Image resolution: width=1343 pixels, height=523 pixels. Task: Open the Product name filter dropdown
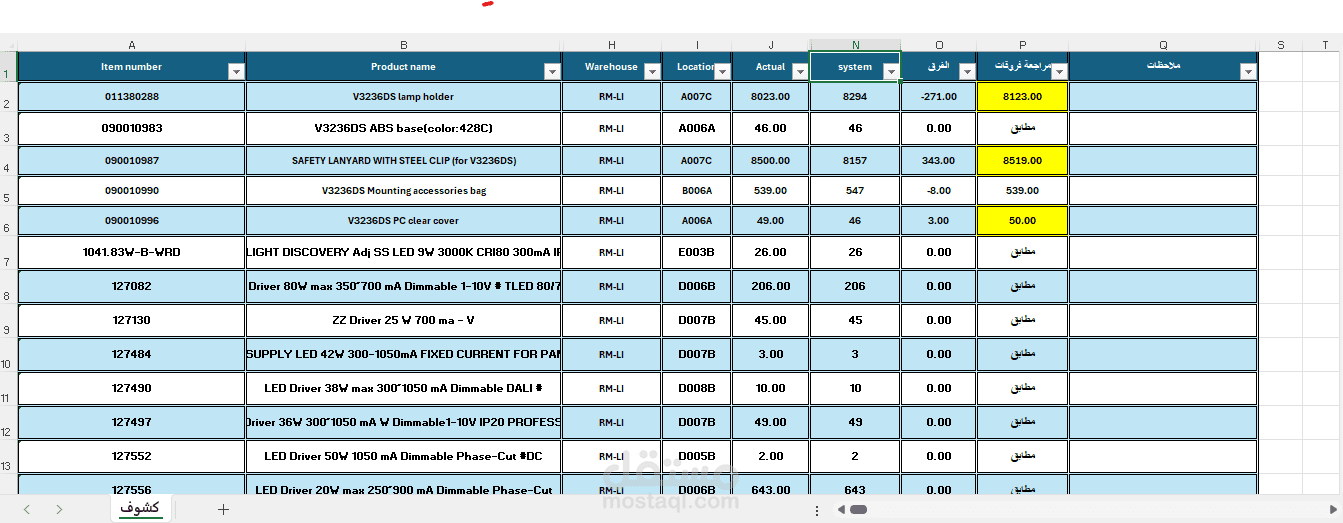(x=552, y=71)
